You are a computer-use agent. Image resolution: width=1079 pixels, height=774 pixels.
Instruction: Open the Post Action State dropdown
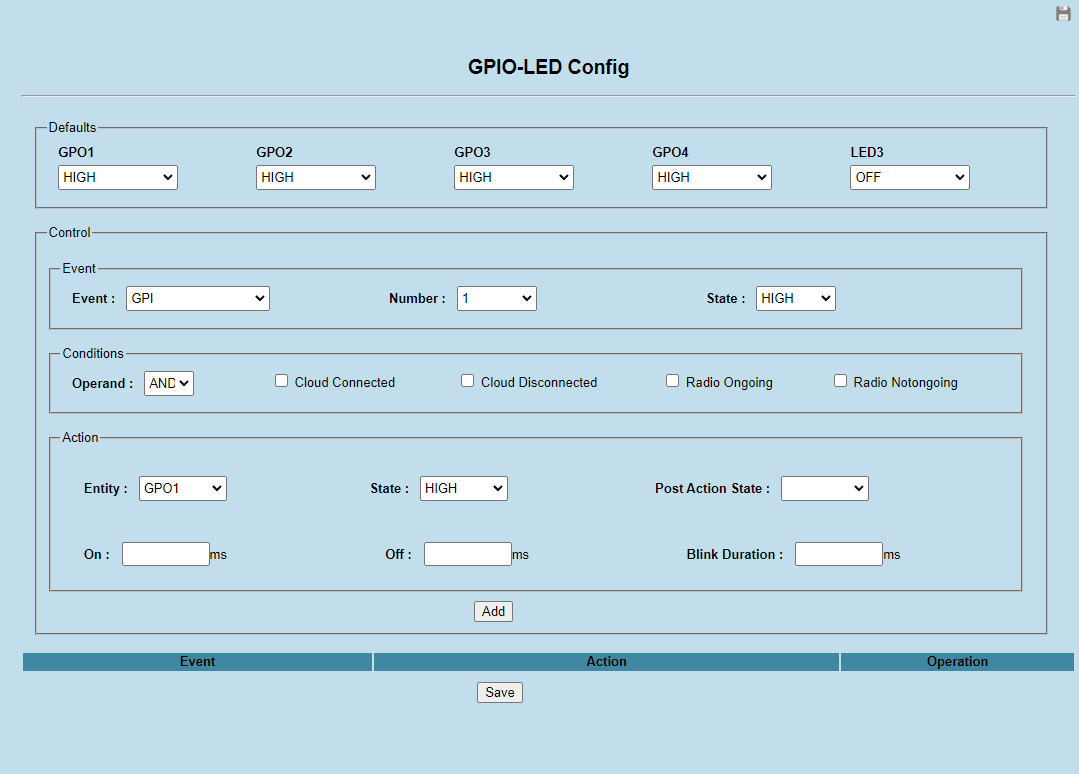(824, 488)
